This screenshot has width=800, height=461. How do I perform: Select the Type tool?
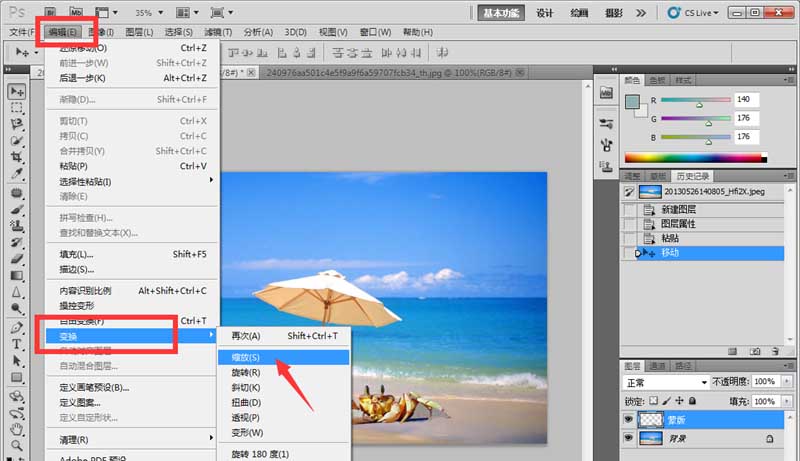pyautogui.click(x=17, y=344)
